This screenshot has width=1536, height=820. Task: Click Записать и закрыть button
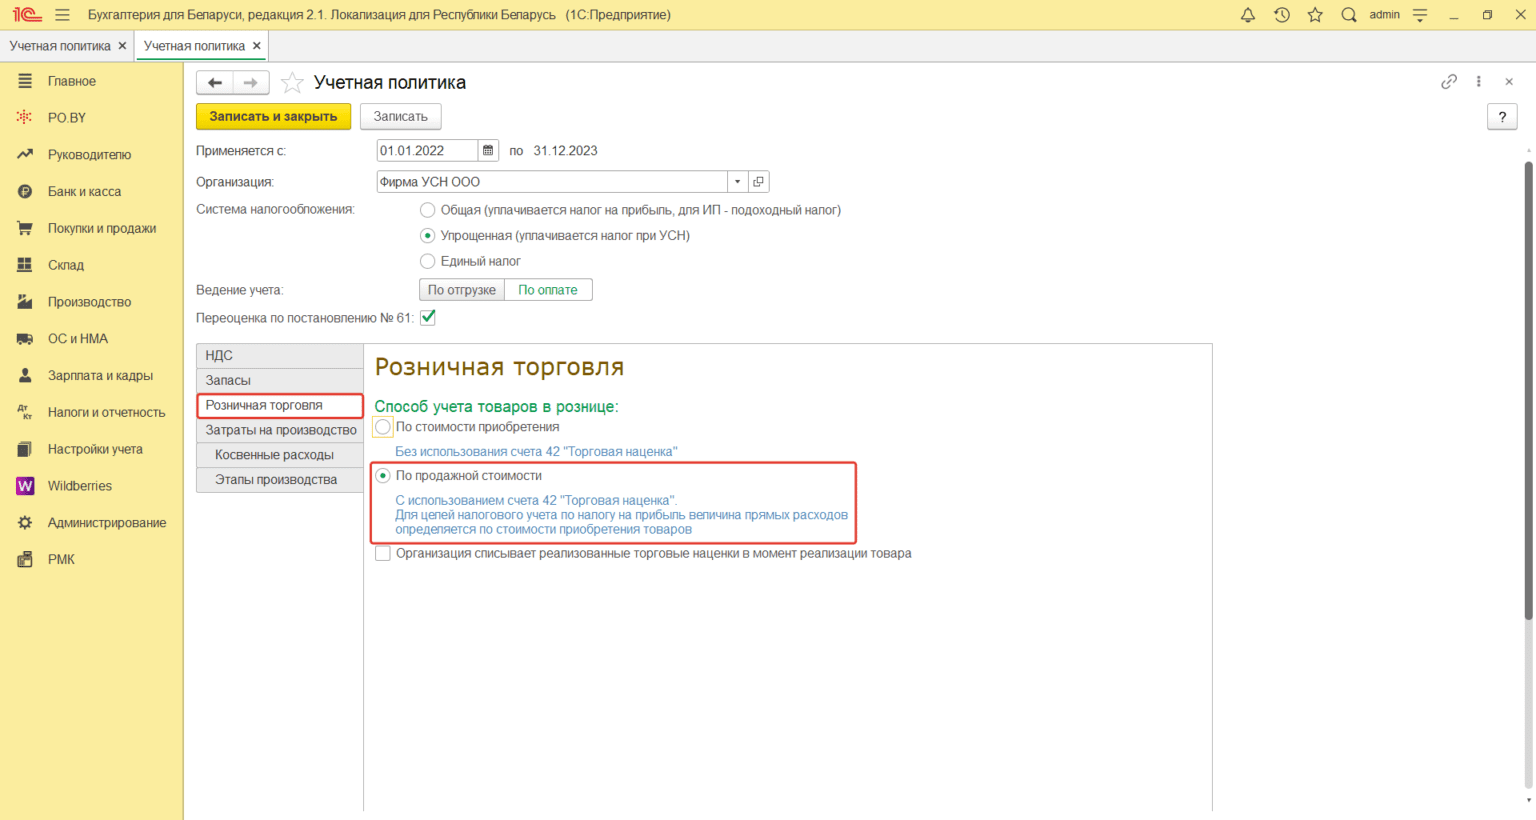[x=273, y=117]
